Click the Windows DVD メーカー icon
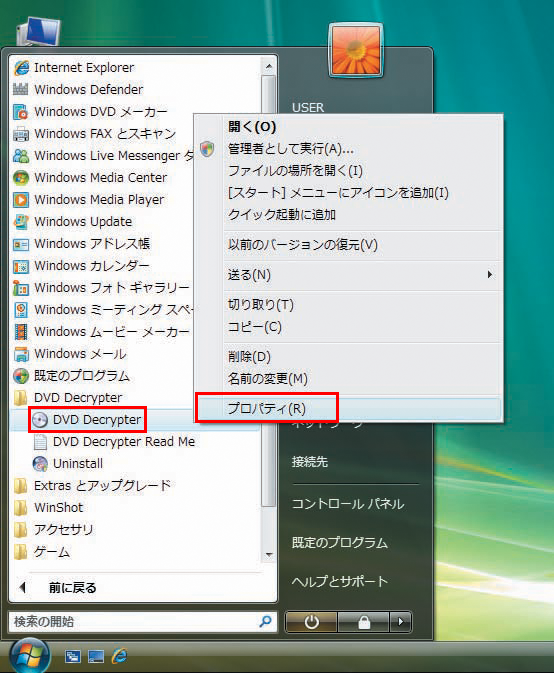This screenshot has height=673, width=554. (21, 112)
